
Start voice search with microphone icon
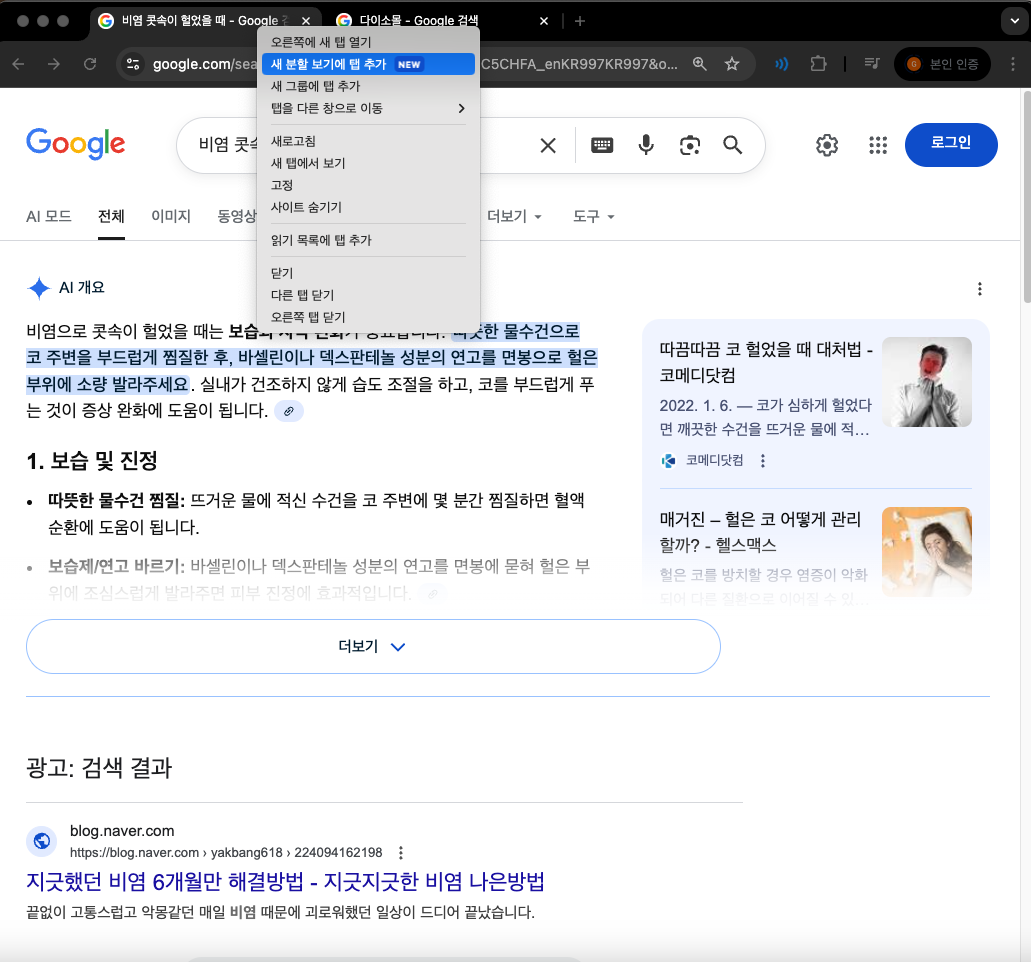(646, 146)
